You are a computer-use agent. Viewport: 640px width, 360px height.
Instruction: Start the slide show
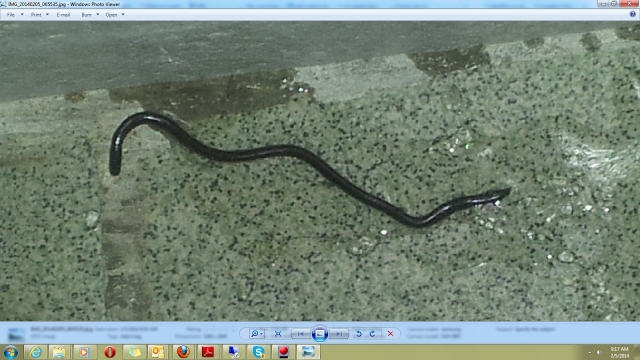coord(320,334)
